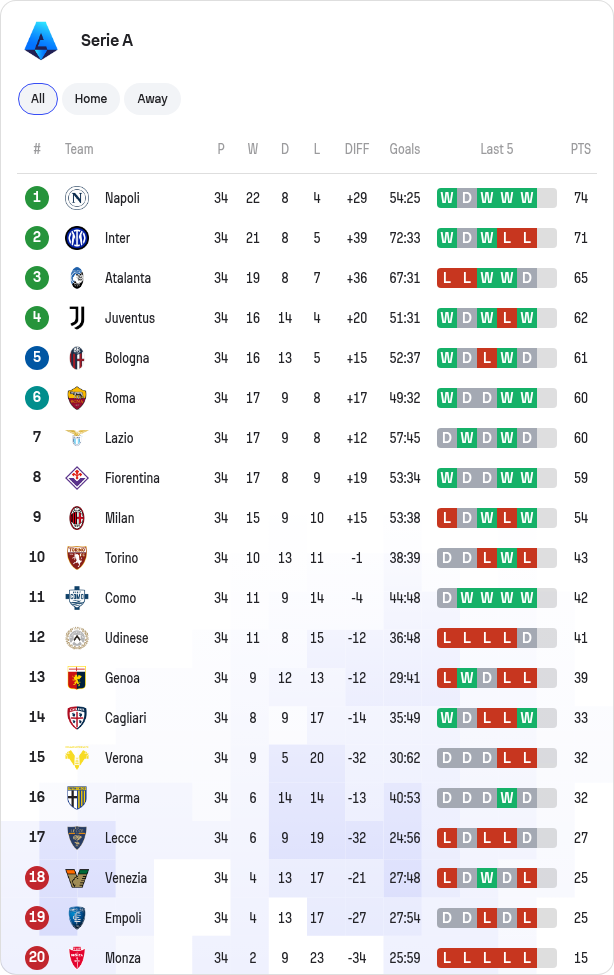Screen dimensions: 614x975
Task: Open Juventus via its team logo
Action: (77, 318)
